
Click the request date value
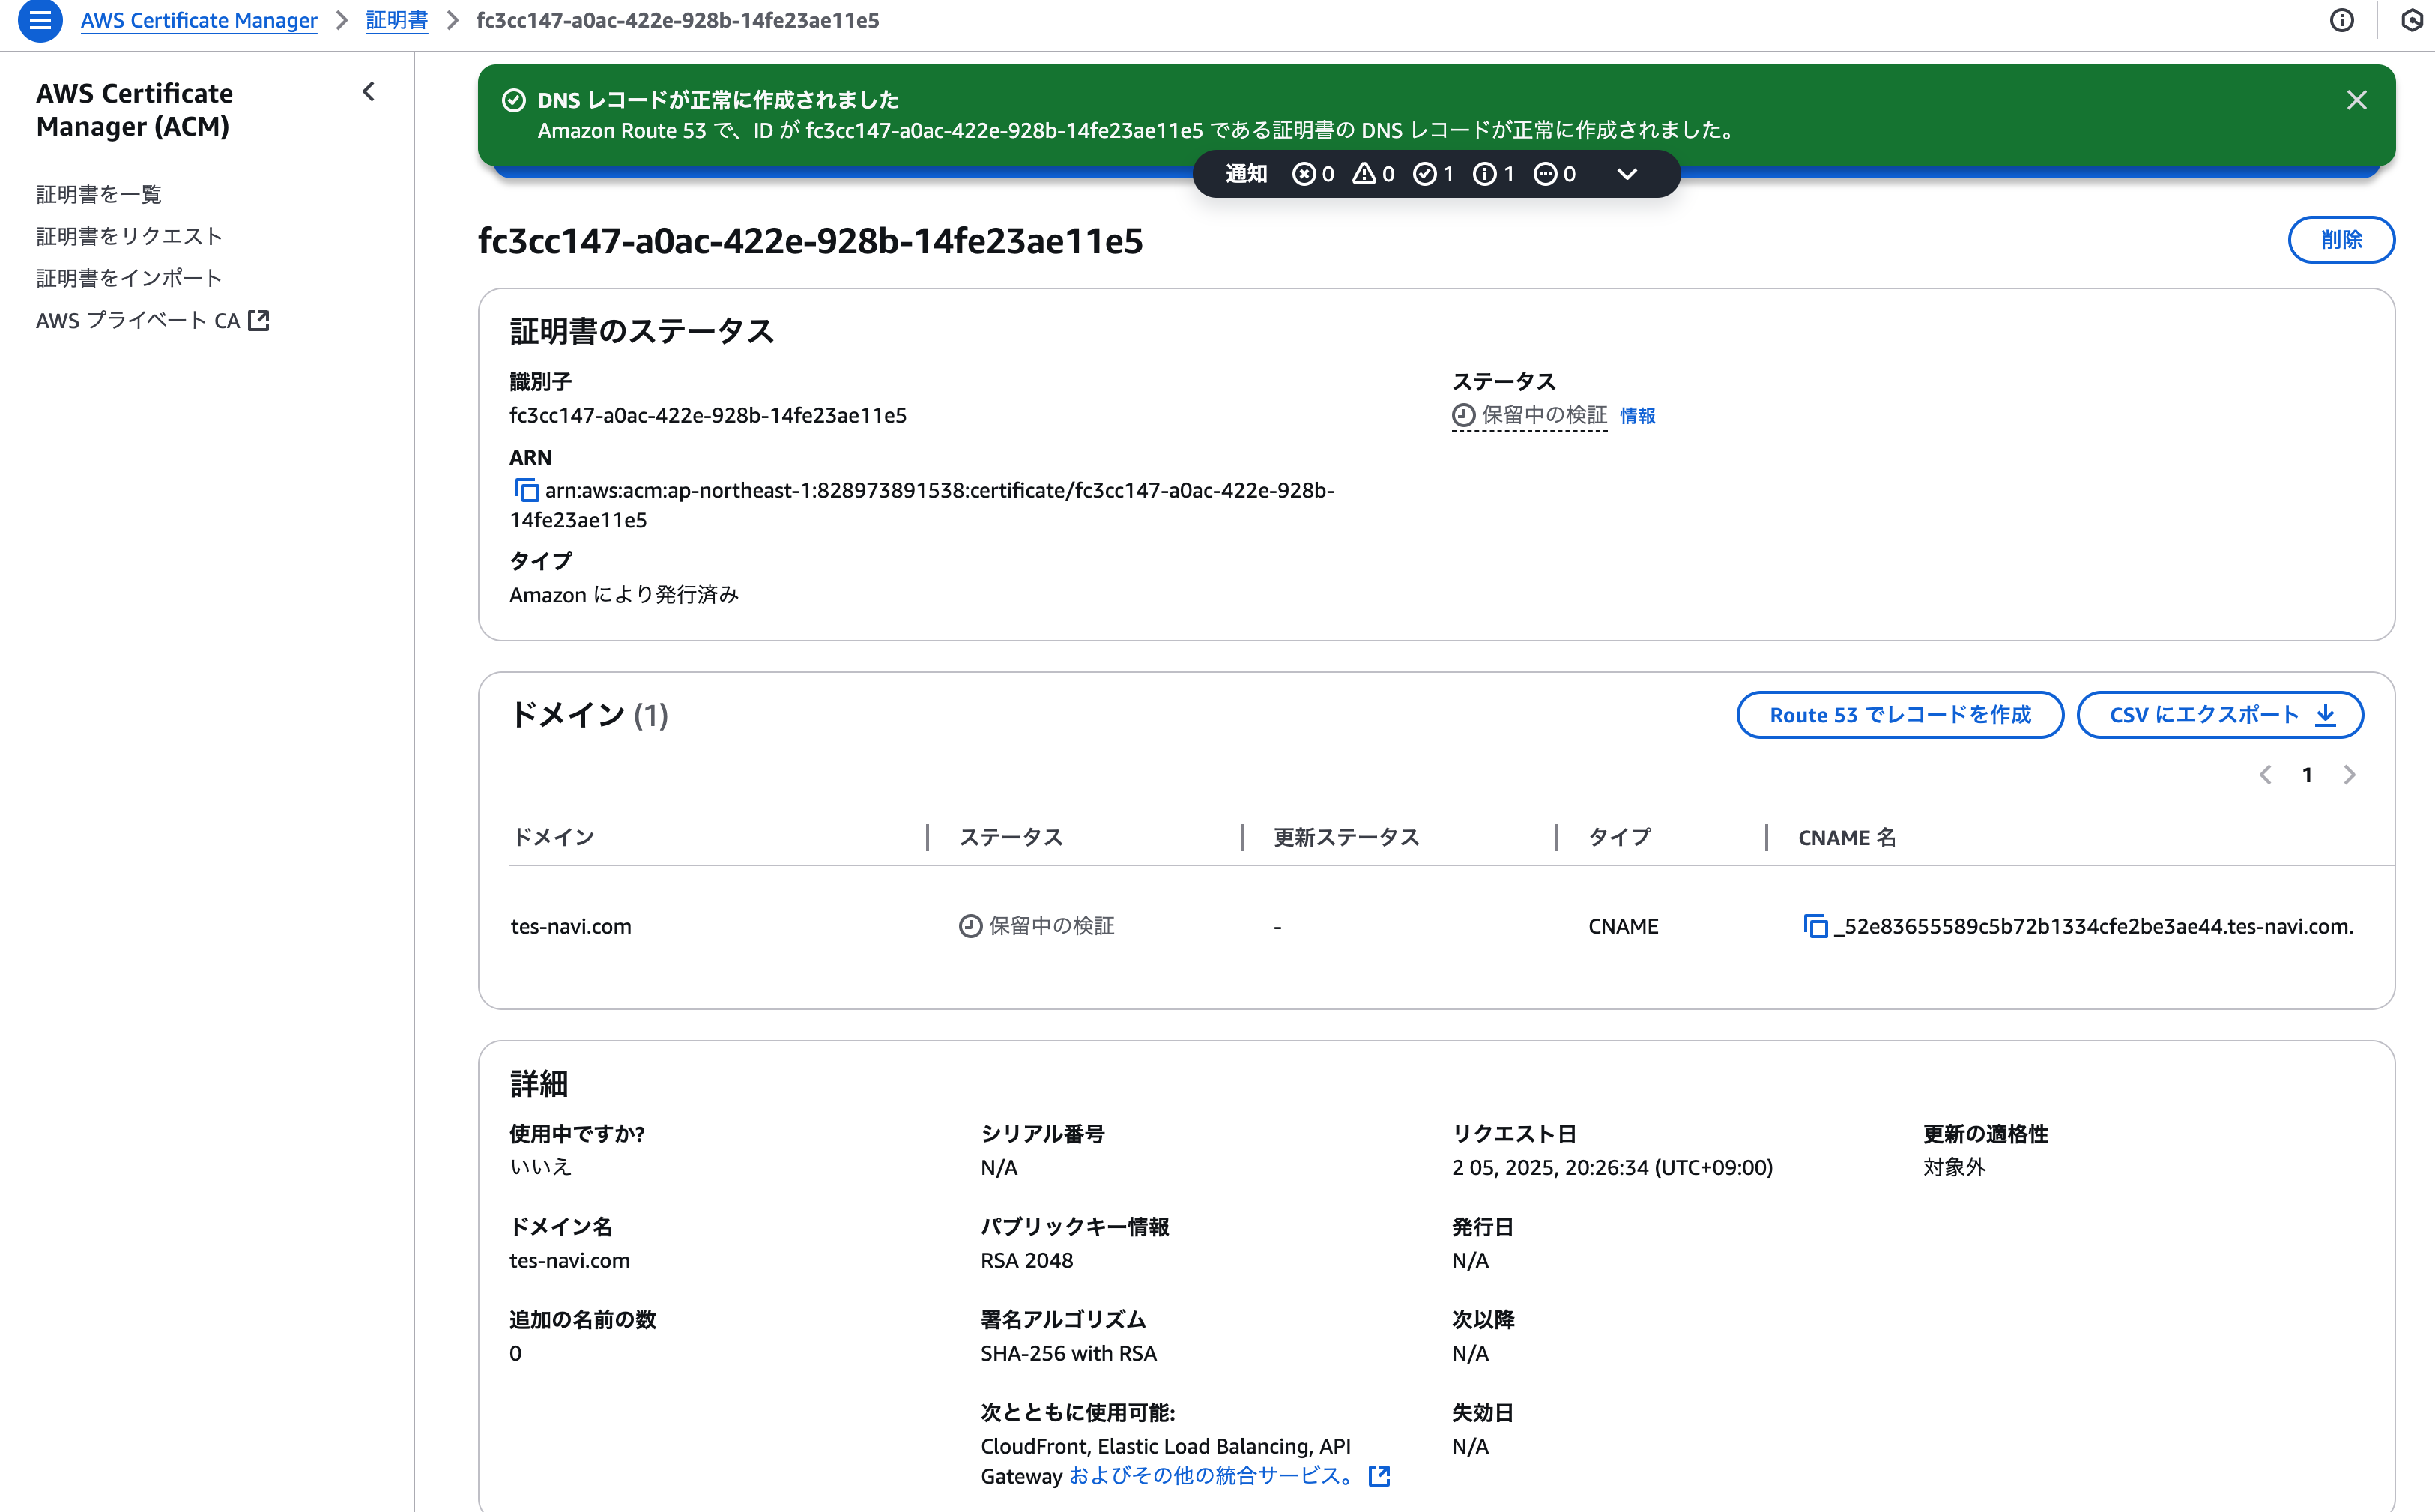click(x=1612, y=1167)
